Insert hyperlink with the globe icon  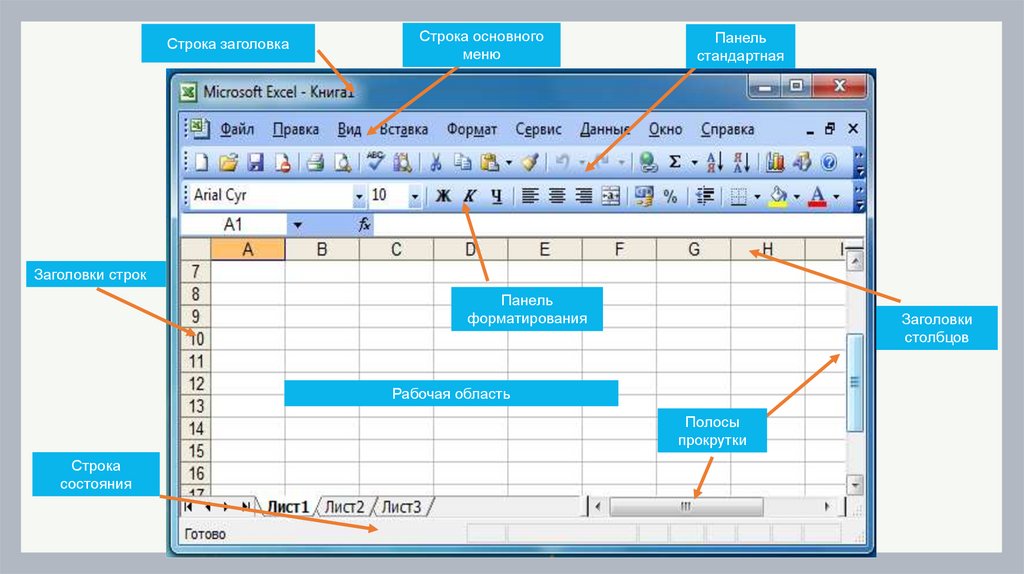point(648,162)
